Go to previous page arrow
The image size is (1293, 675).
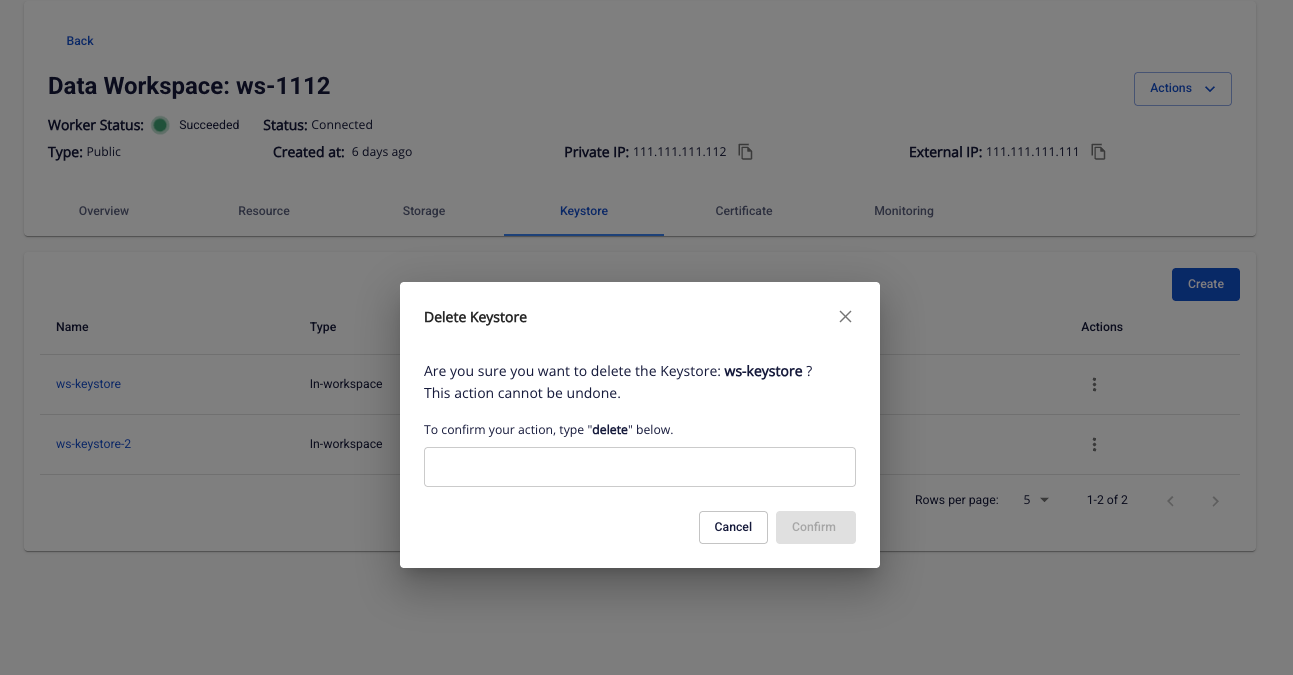coord(1170,500)
